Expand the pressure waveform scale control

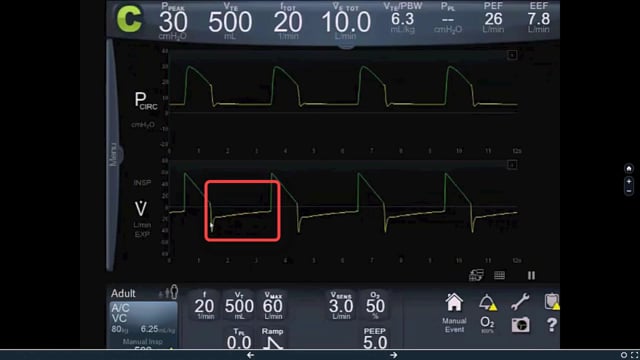(512, 55)
